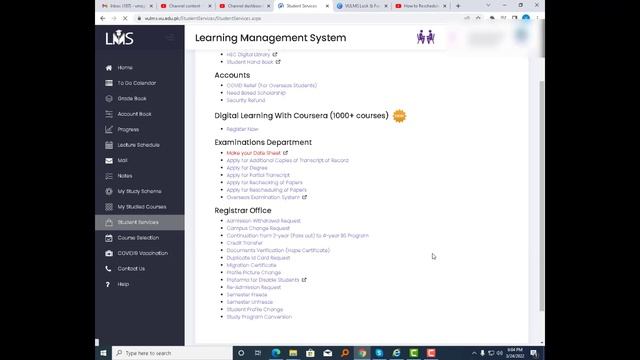Open Make your Date Sheet link
The height and width of the screenshot is (360, 640).
[x=254, y=153]
